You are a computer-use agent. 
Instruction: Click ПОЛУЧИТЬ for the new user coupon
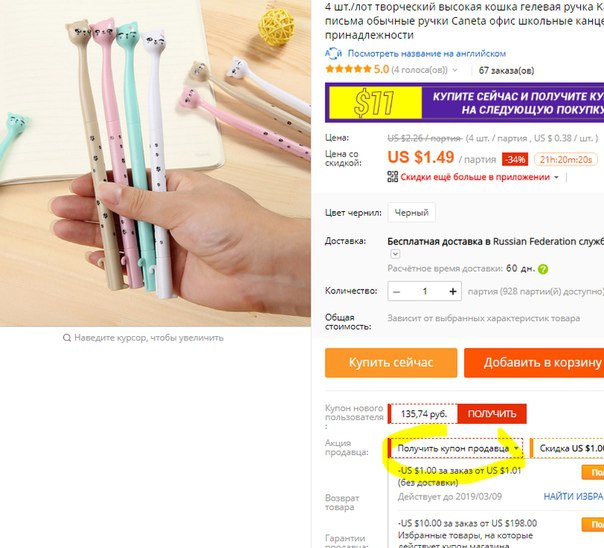coord(492,414)
